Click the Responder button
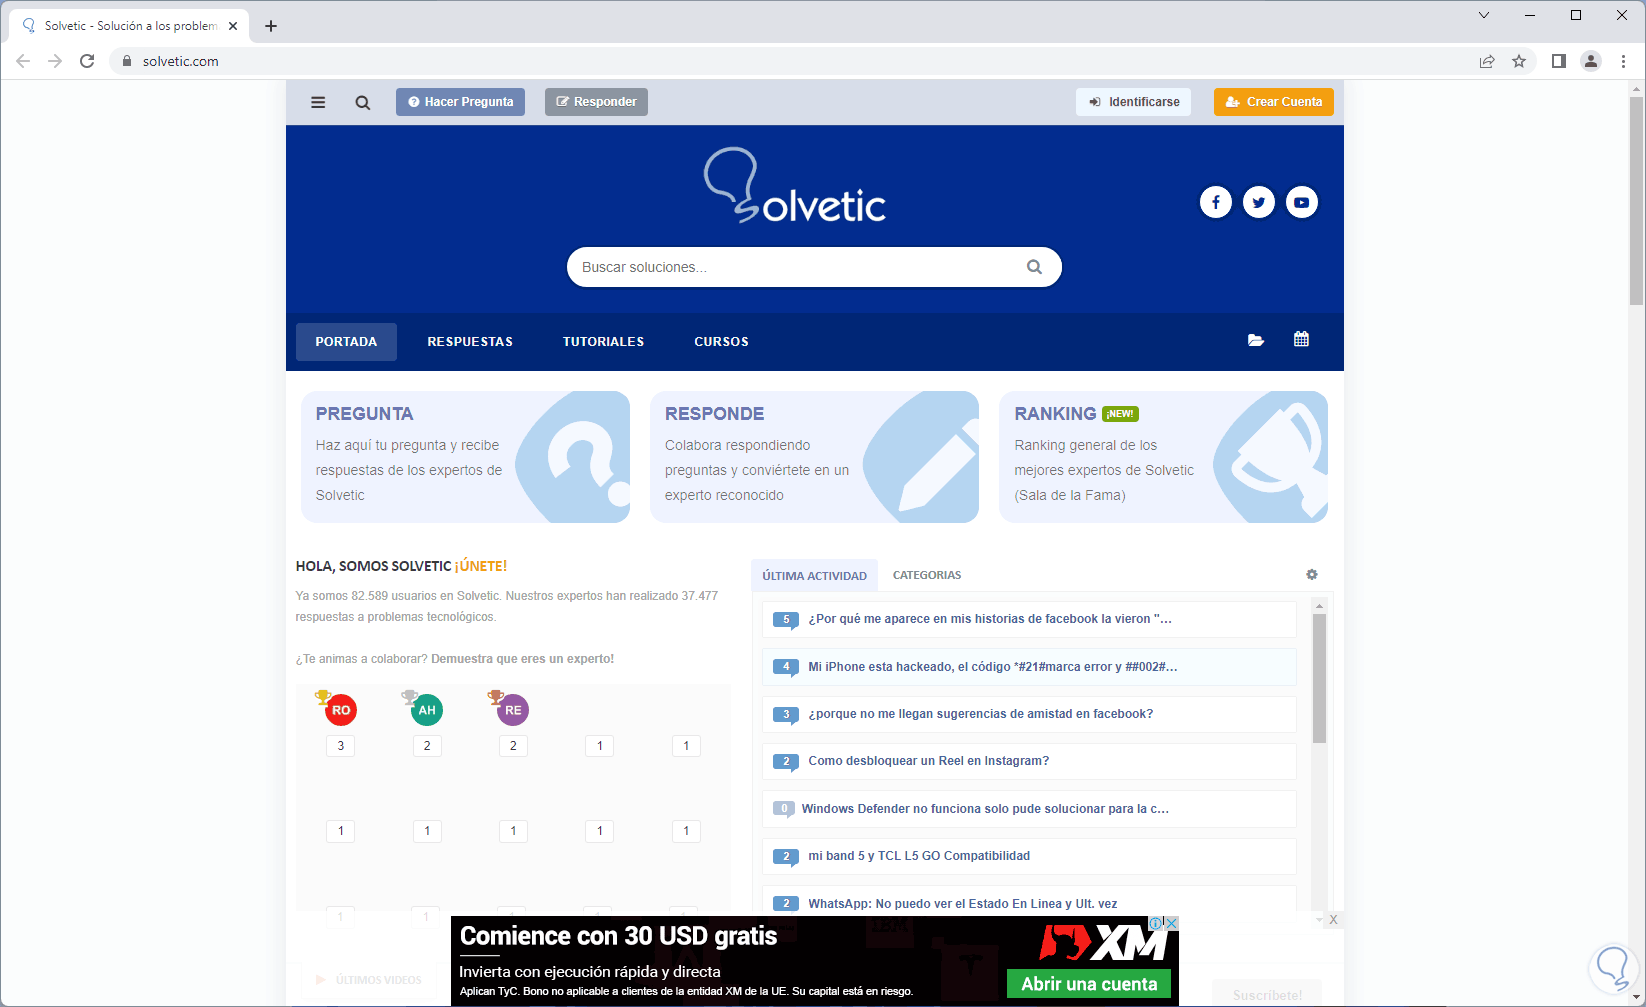1646x1007 pixels. (596, 102)
